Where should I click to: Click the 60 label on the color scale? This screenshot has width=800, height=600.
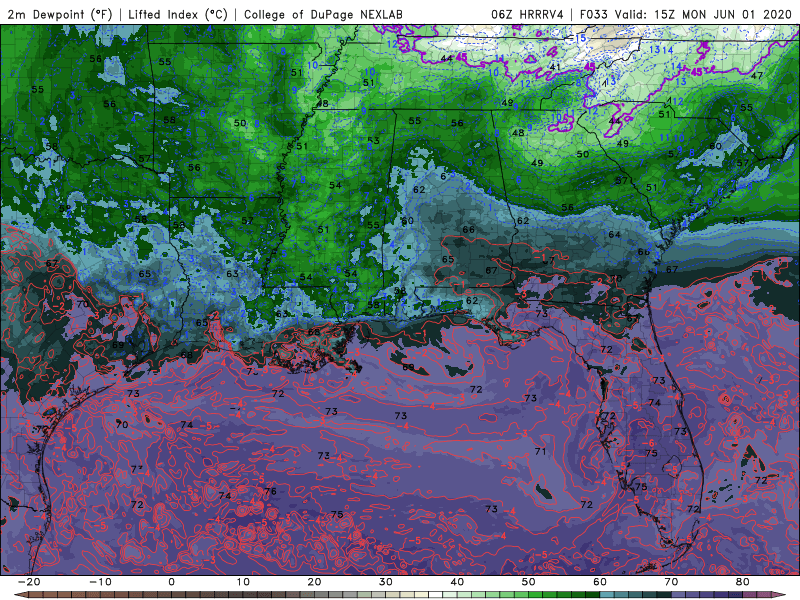600,582
